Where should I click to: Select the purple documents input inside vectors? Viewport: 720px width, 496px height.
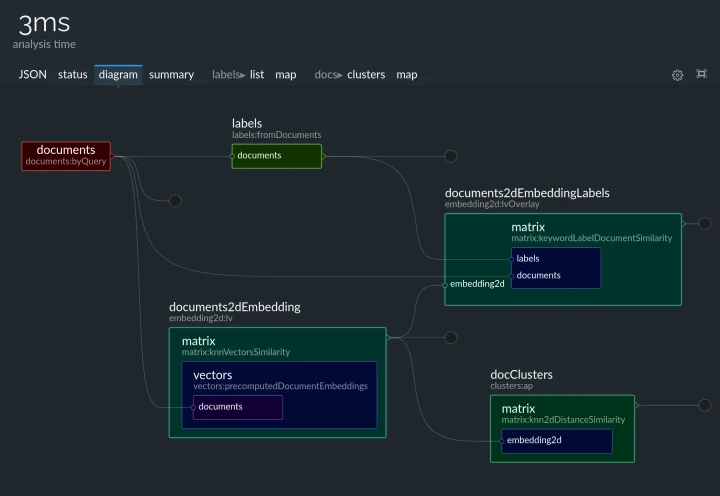[x=238, y=407]
